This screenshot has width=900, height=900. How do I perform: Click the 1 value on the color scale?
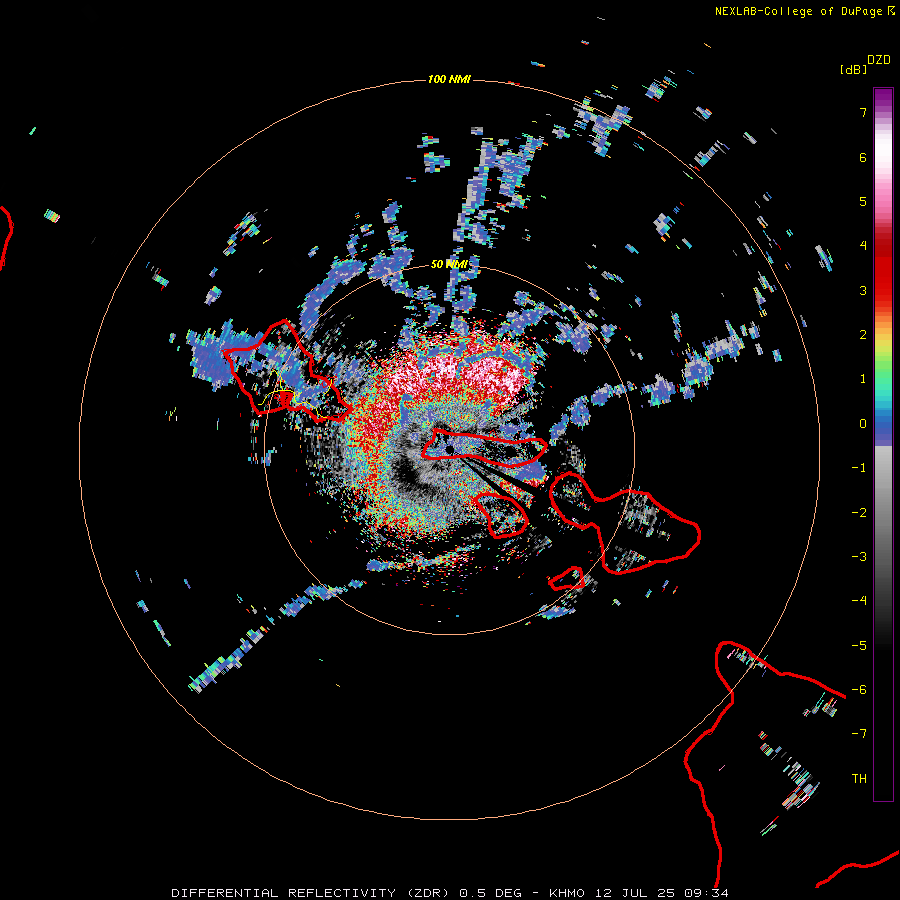click(x=863, y=379)
